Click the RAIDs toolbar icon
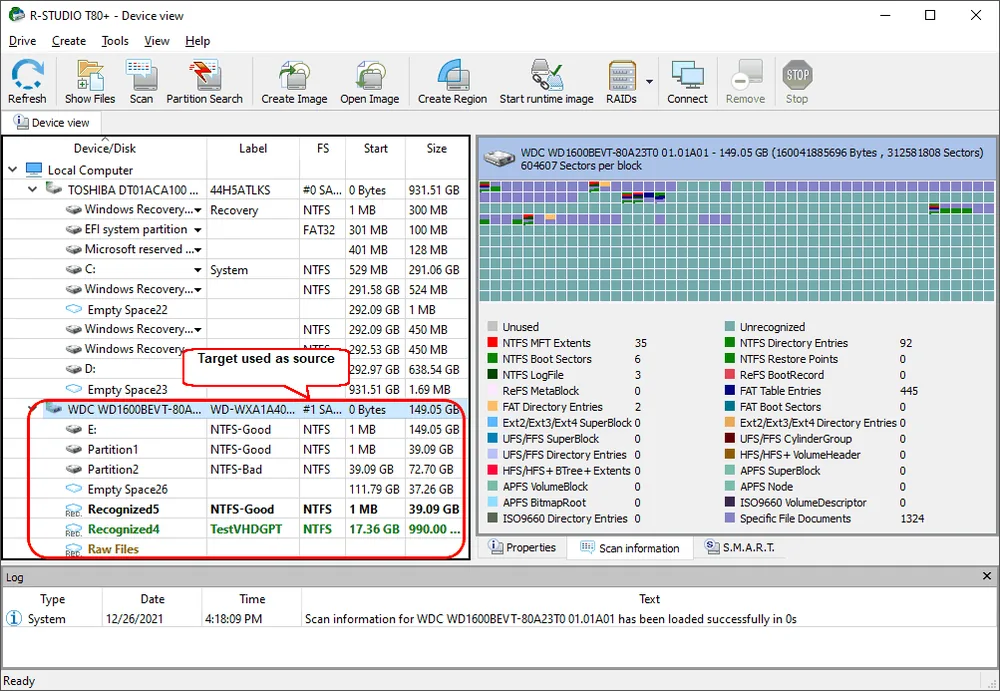This screenshot has height=691, width=1000. (622, 82)
